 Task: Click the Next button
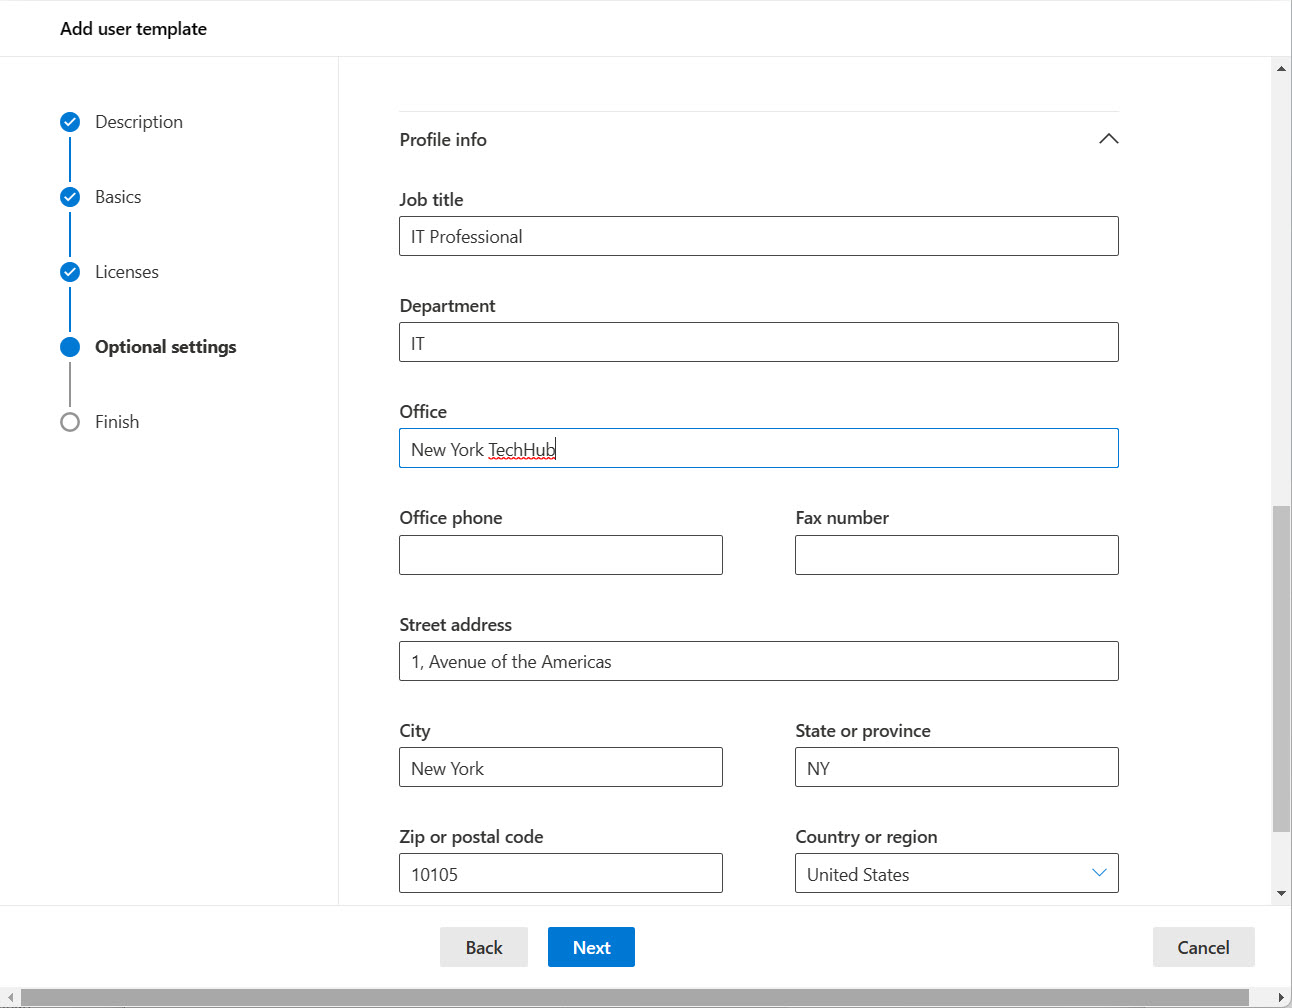click(591, 947)
